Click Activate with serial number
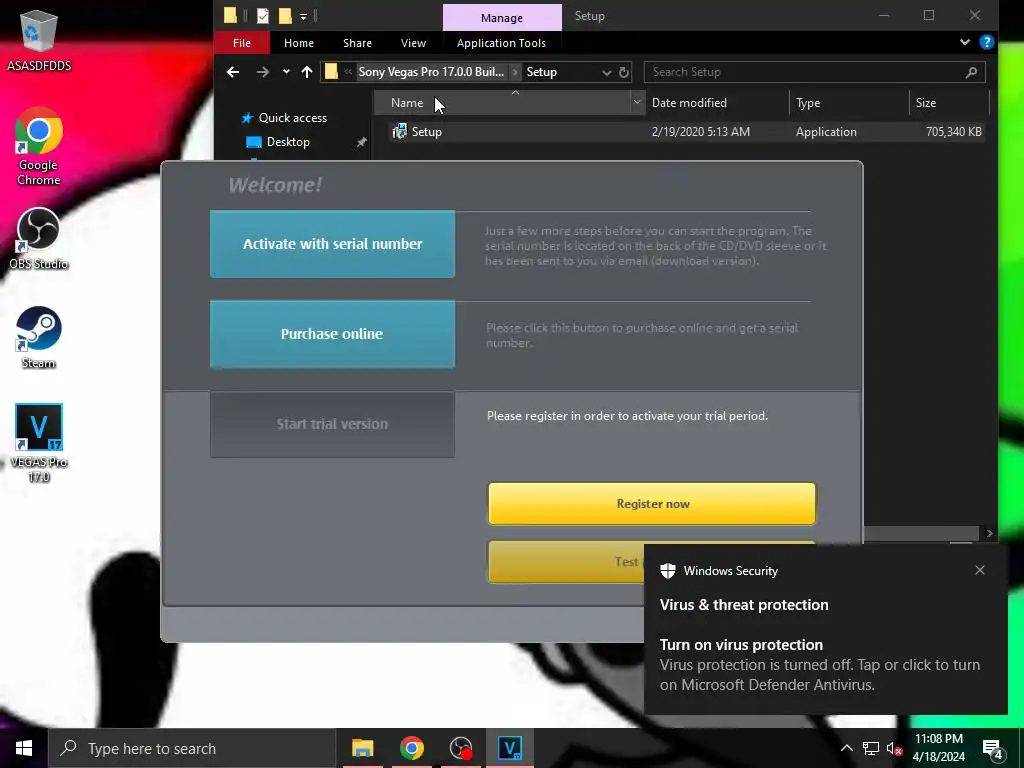The height and width of the screenshot is (768, 1024). 332,244
